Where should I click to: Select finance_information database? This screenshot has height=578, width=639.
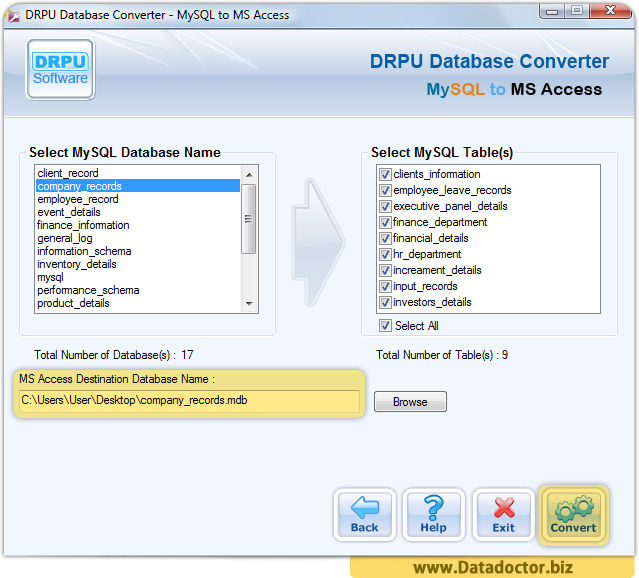pyautogui.click(x=138, y=225)
